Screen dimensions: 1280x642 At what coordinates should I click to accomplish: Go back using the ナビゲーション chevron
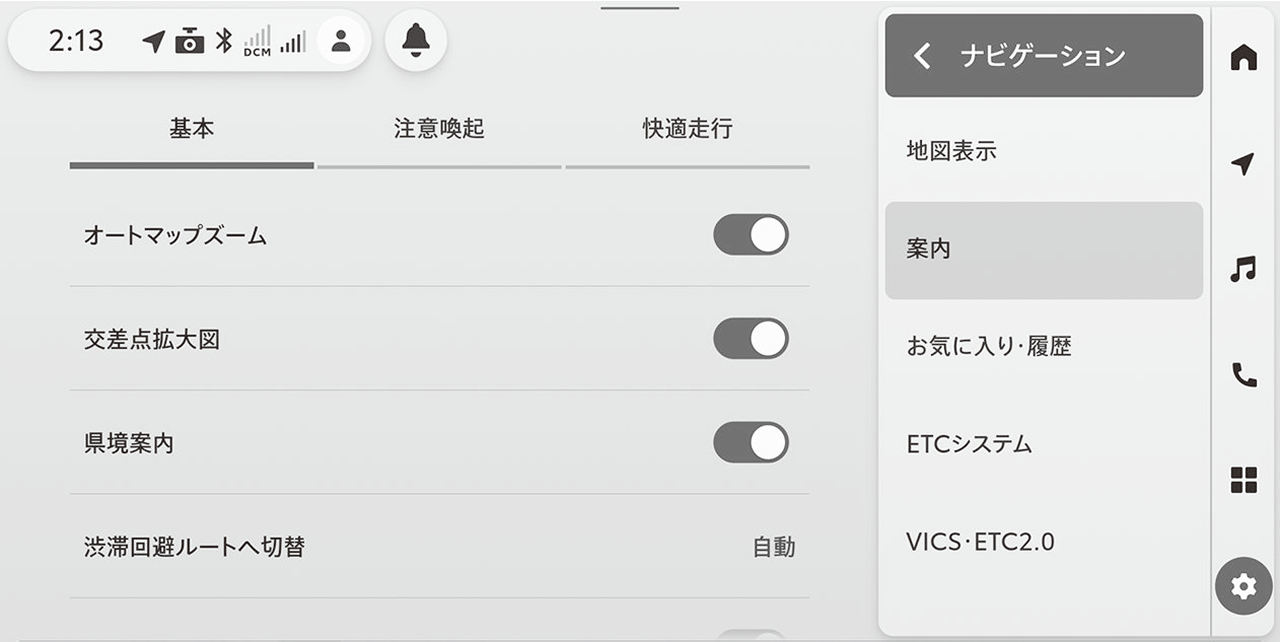(x=922, y=56)
